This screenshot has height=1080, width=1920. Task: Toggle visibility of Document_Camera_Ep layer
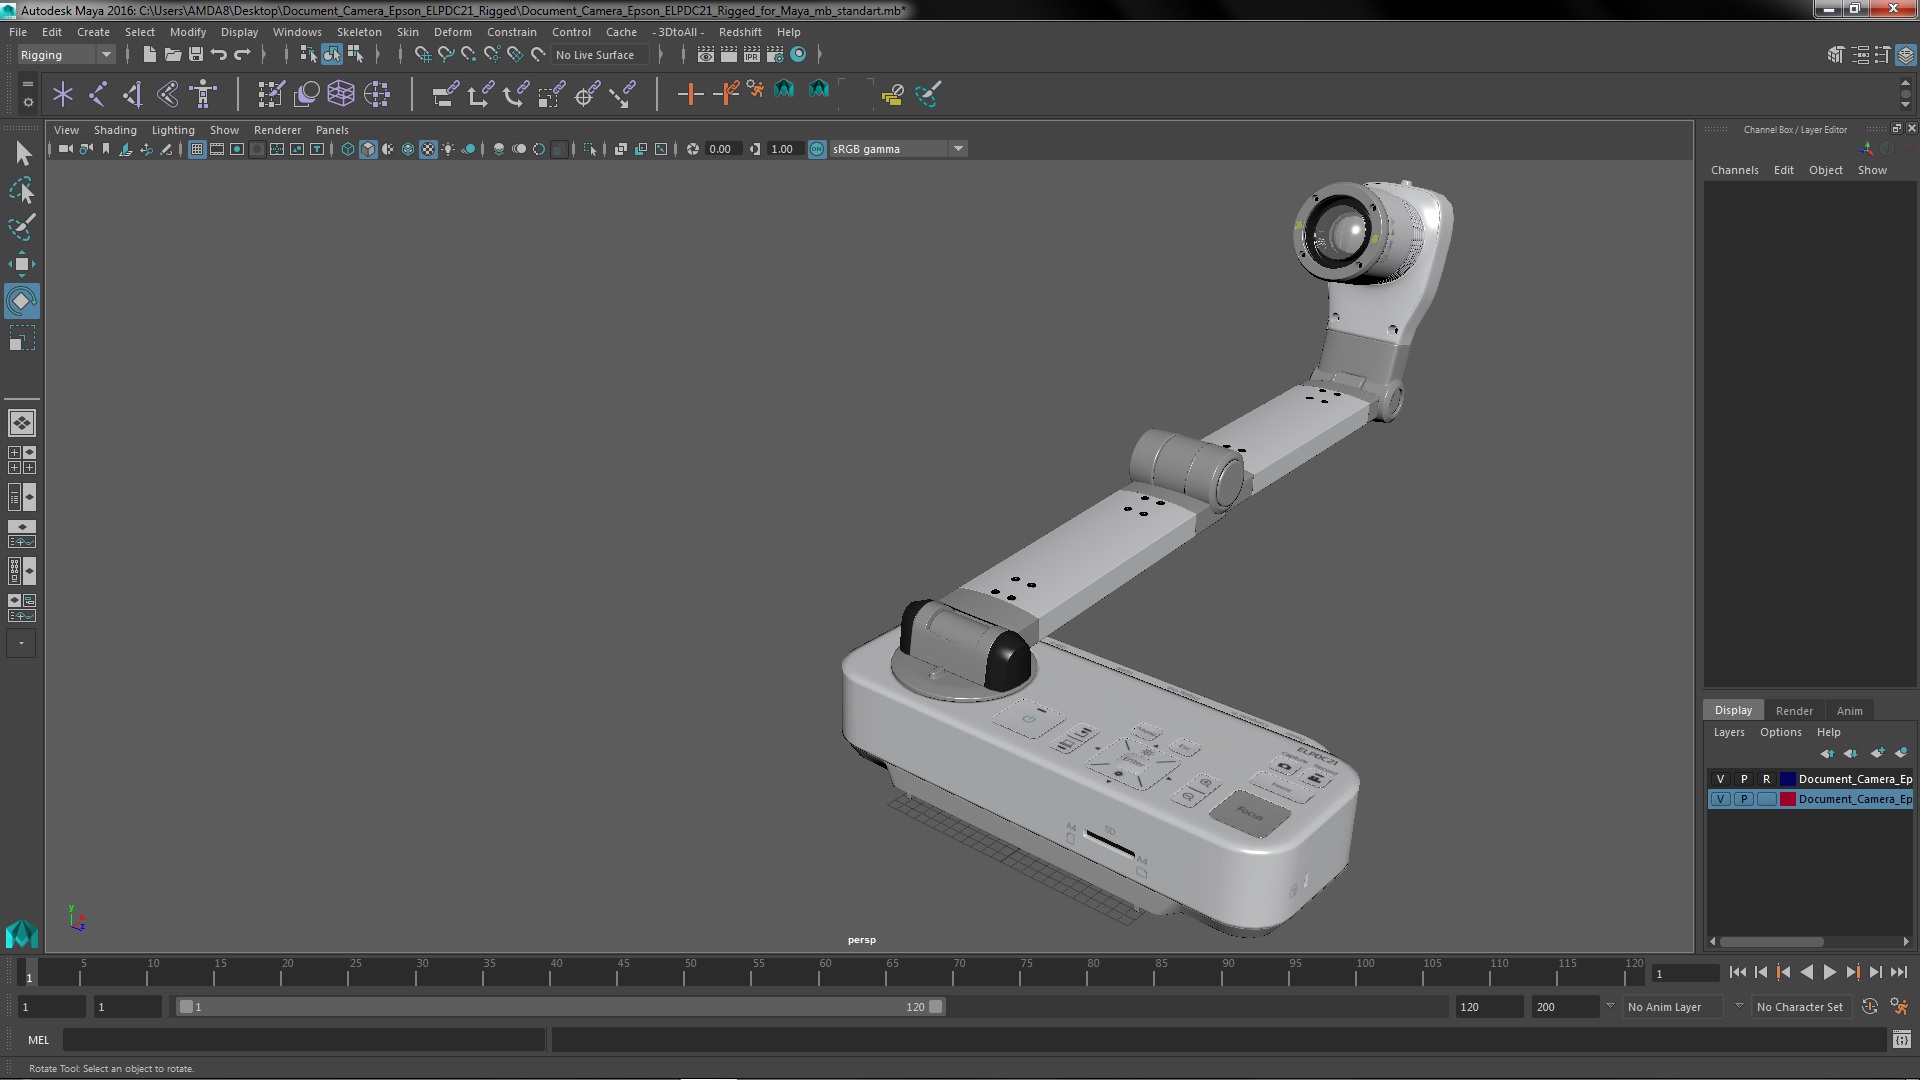pos(1722,778)
